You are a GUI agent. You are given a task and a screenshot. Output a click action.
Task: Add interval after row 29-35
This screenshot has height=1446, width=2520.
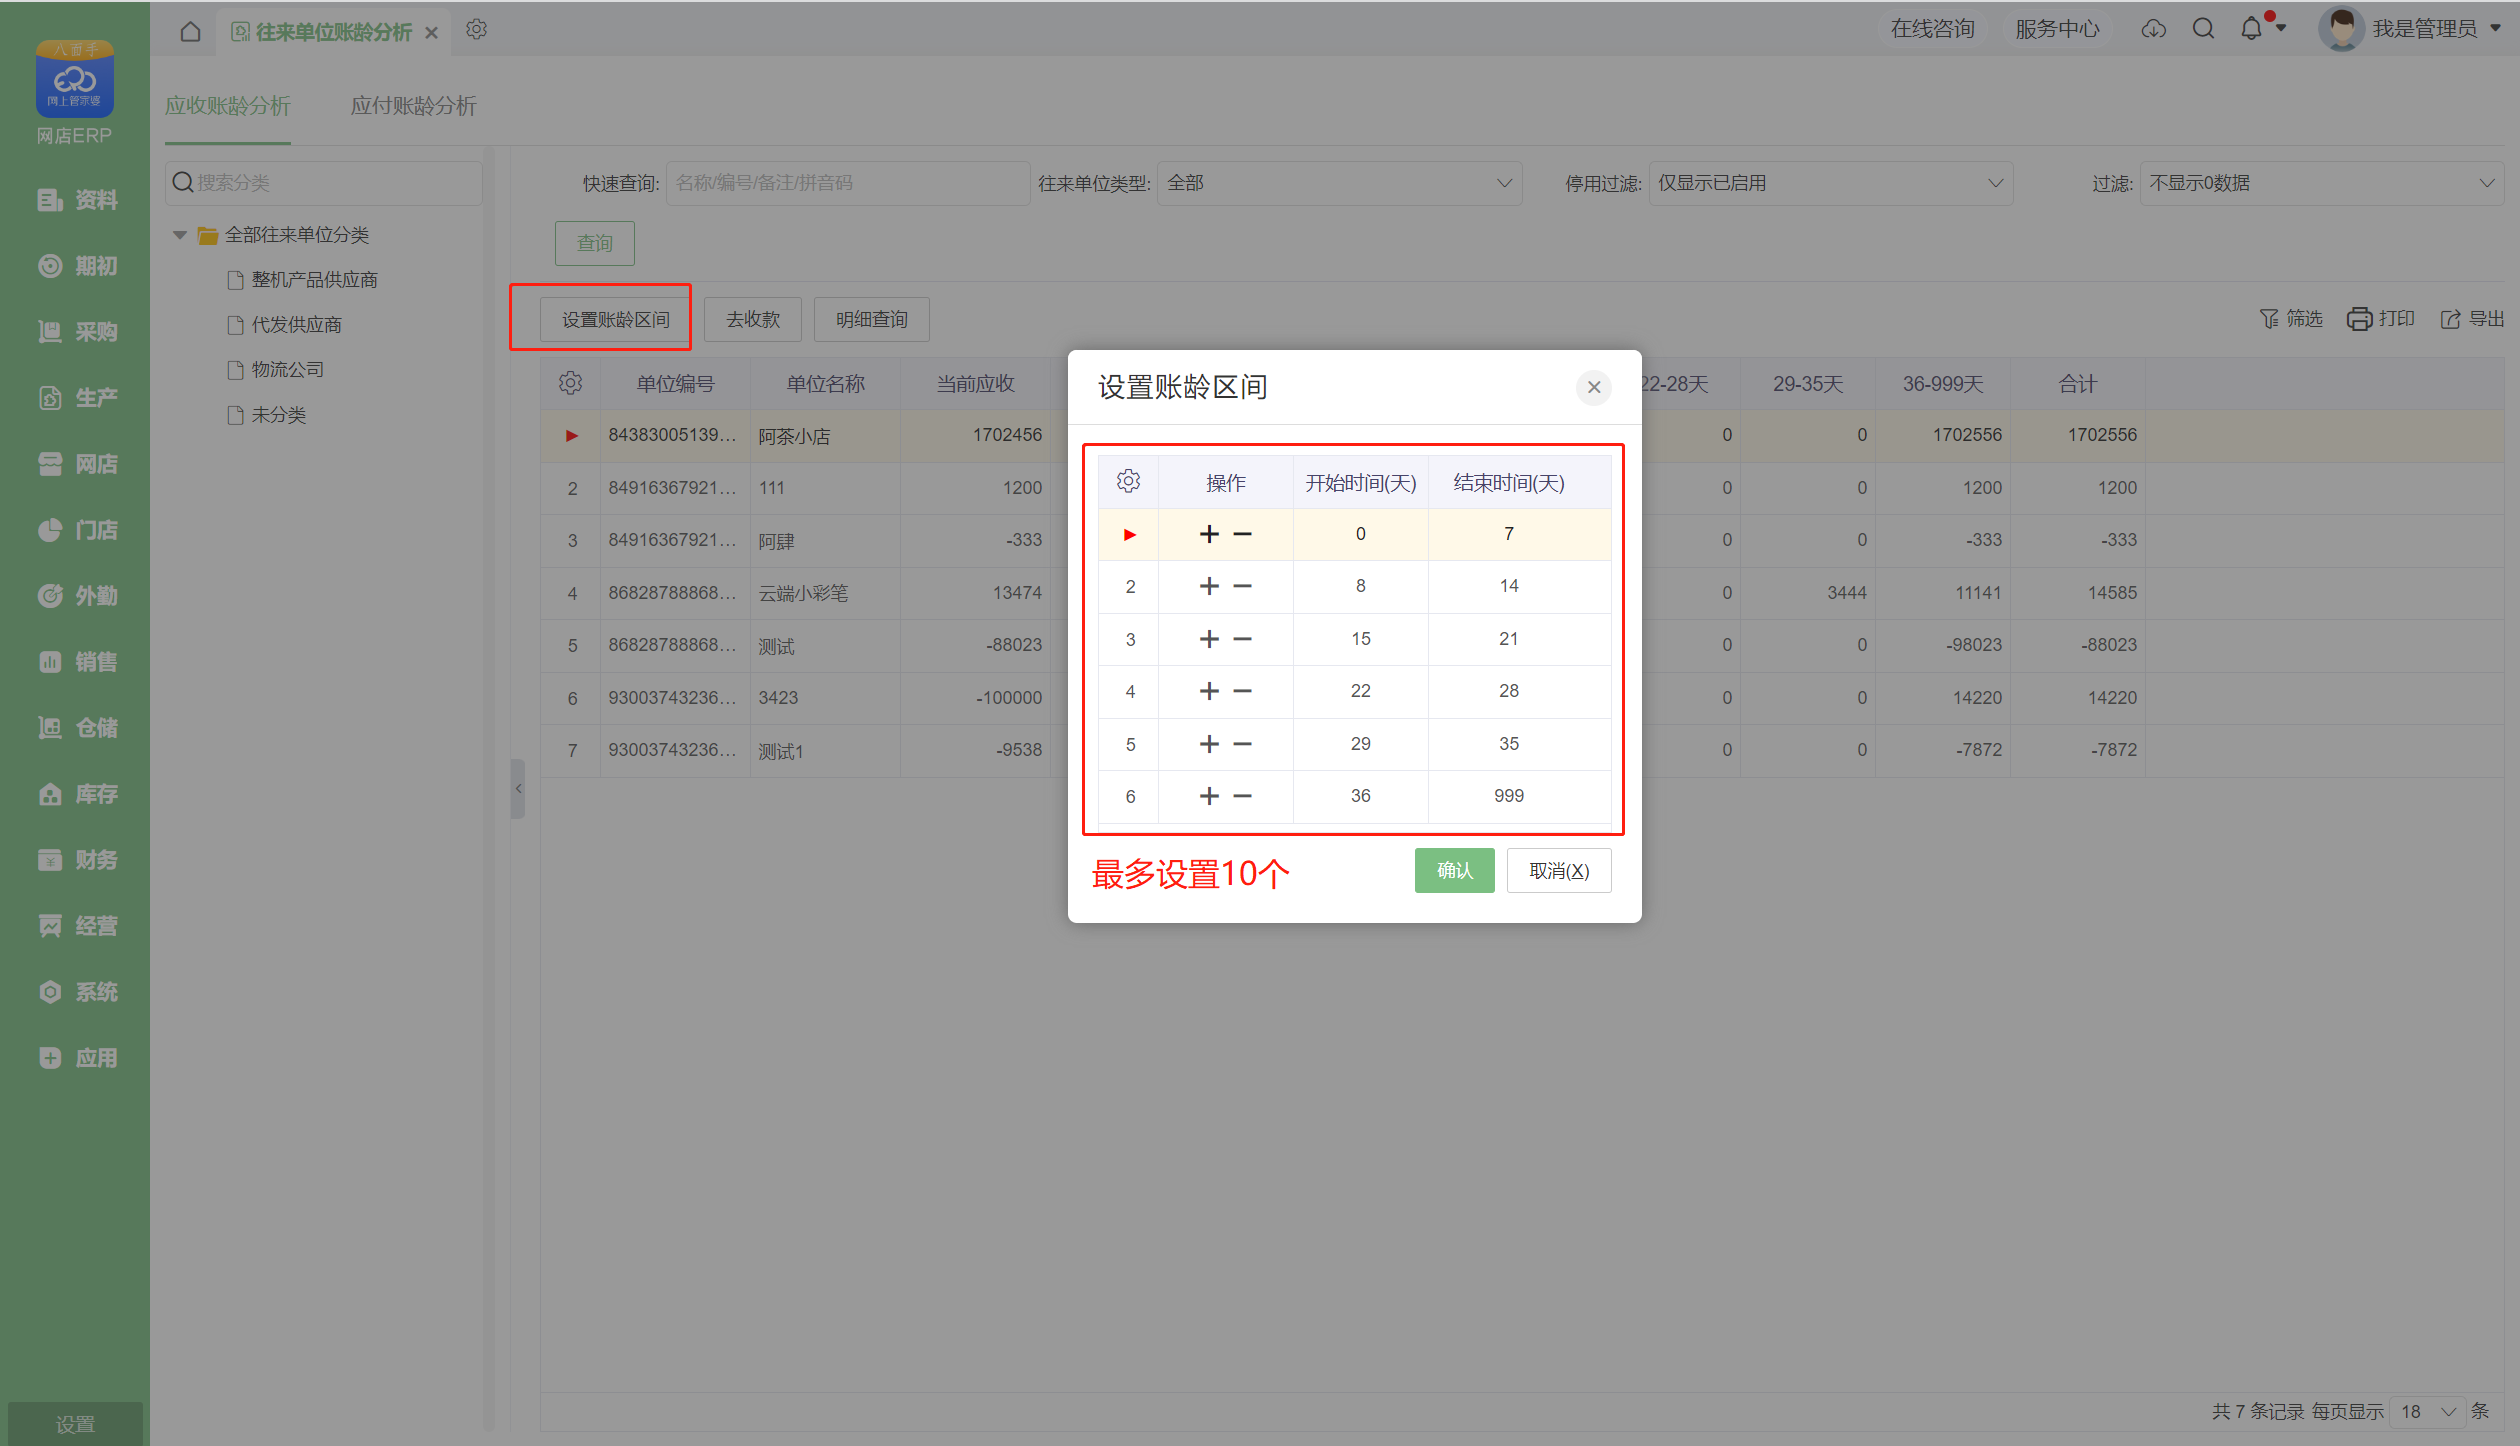pyautogui.click(x=1209, y=744)
